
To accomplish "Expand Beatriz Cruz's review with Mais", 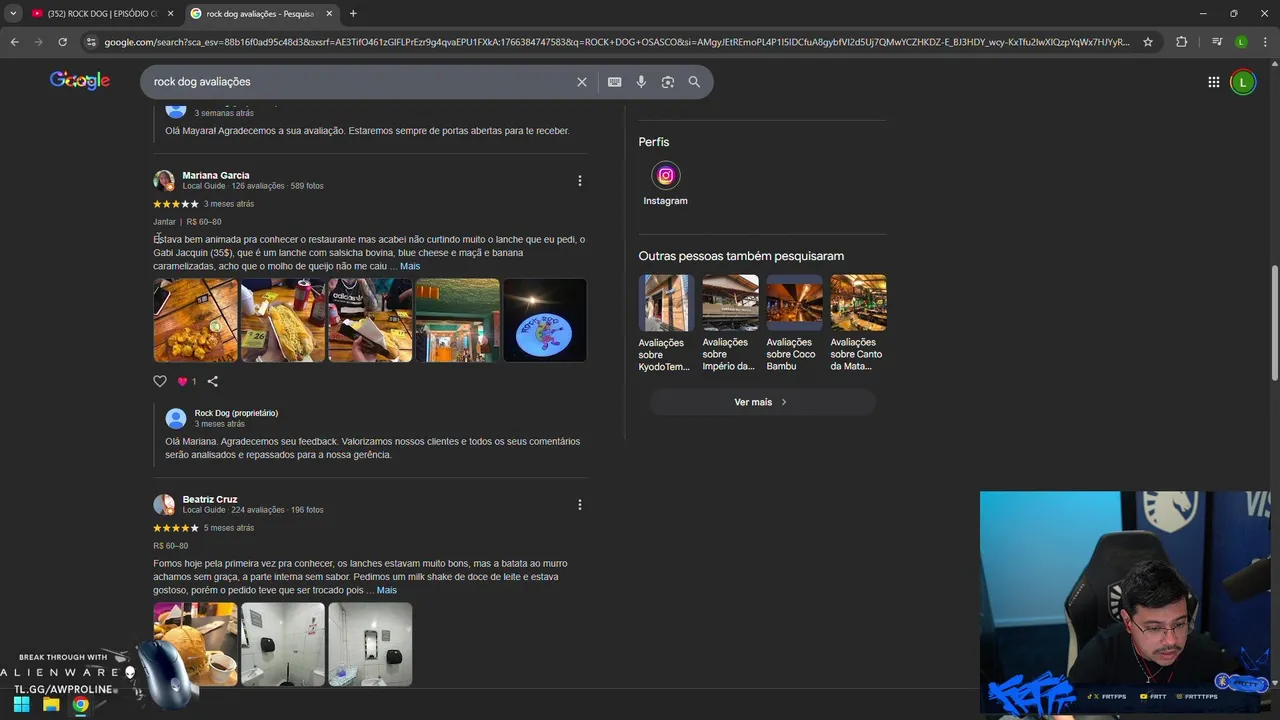I will coord(386,591).
